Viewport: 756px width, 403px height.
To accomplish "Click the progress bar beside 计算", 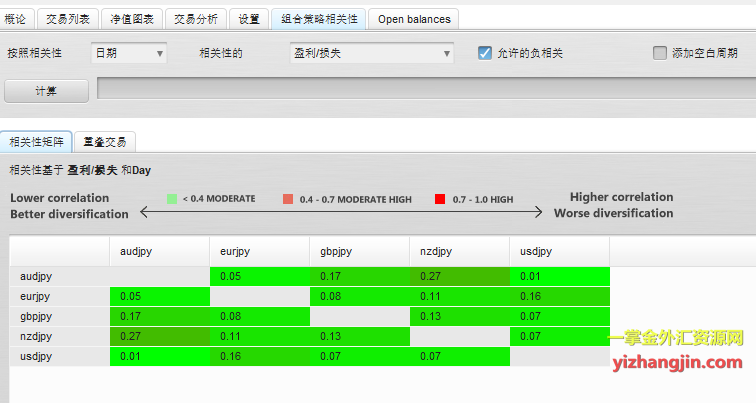I will 422,91.
